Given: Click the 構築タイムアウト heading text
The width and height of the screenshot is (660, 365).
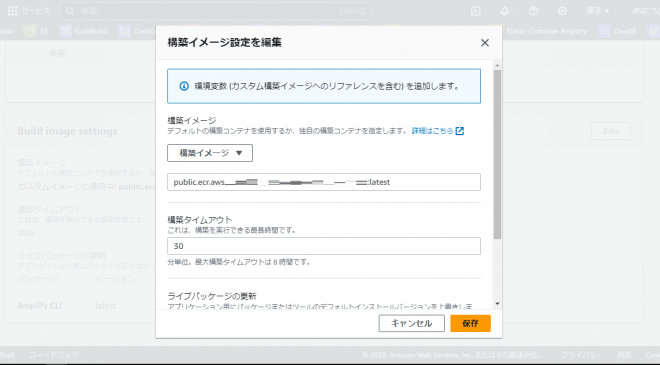Looking at the screenshot, I should pos(200,220).
